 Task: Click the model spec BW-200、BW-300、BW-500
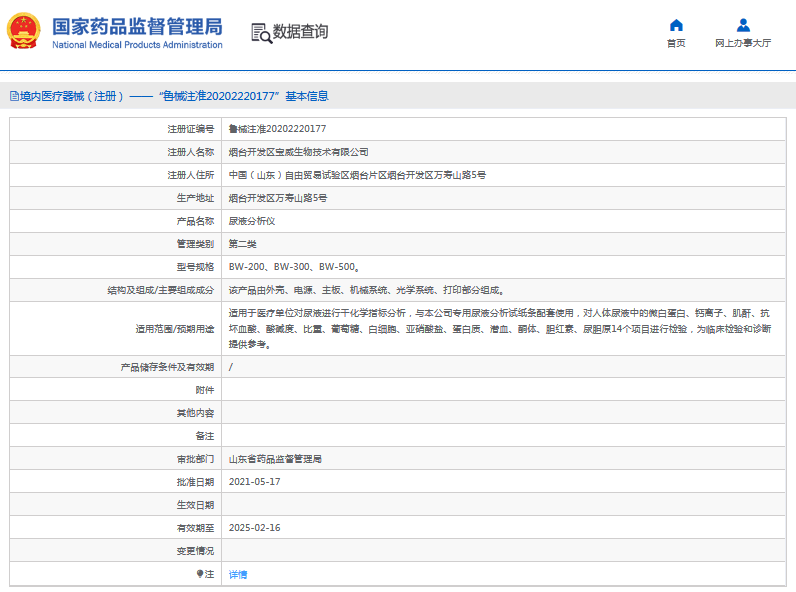coord(294,267)
